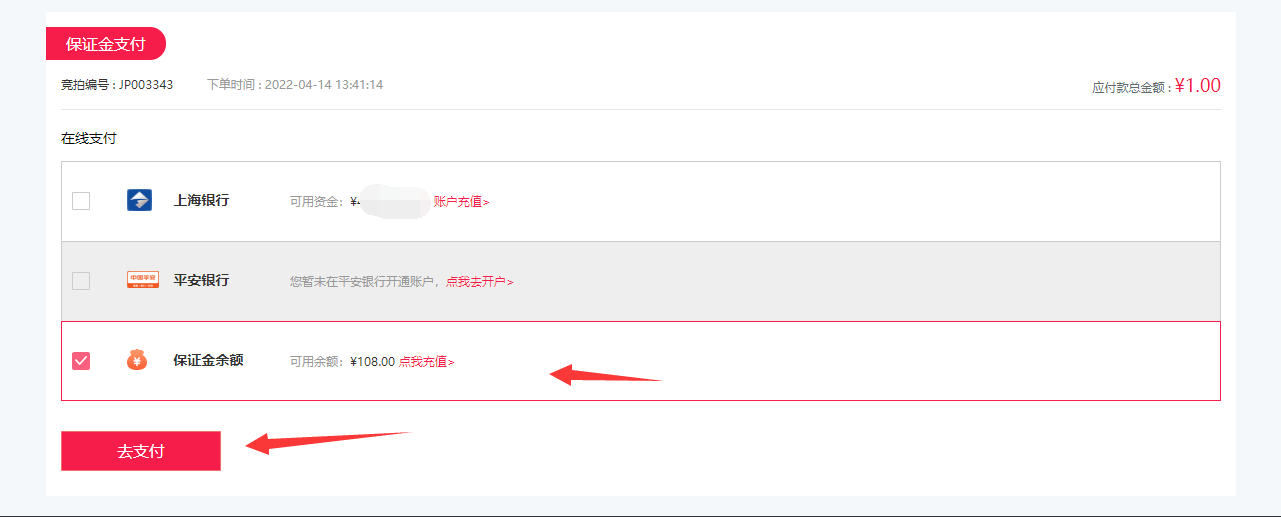
Task: Click the 保证金余额 money bag icon
Action: [137, 360]
